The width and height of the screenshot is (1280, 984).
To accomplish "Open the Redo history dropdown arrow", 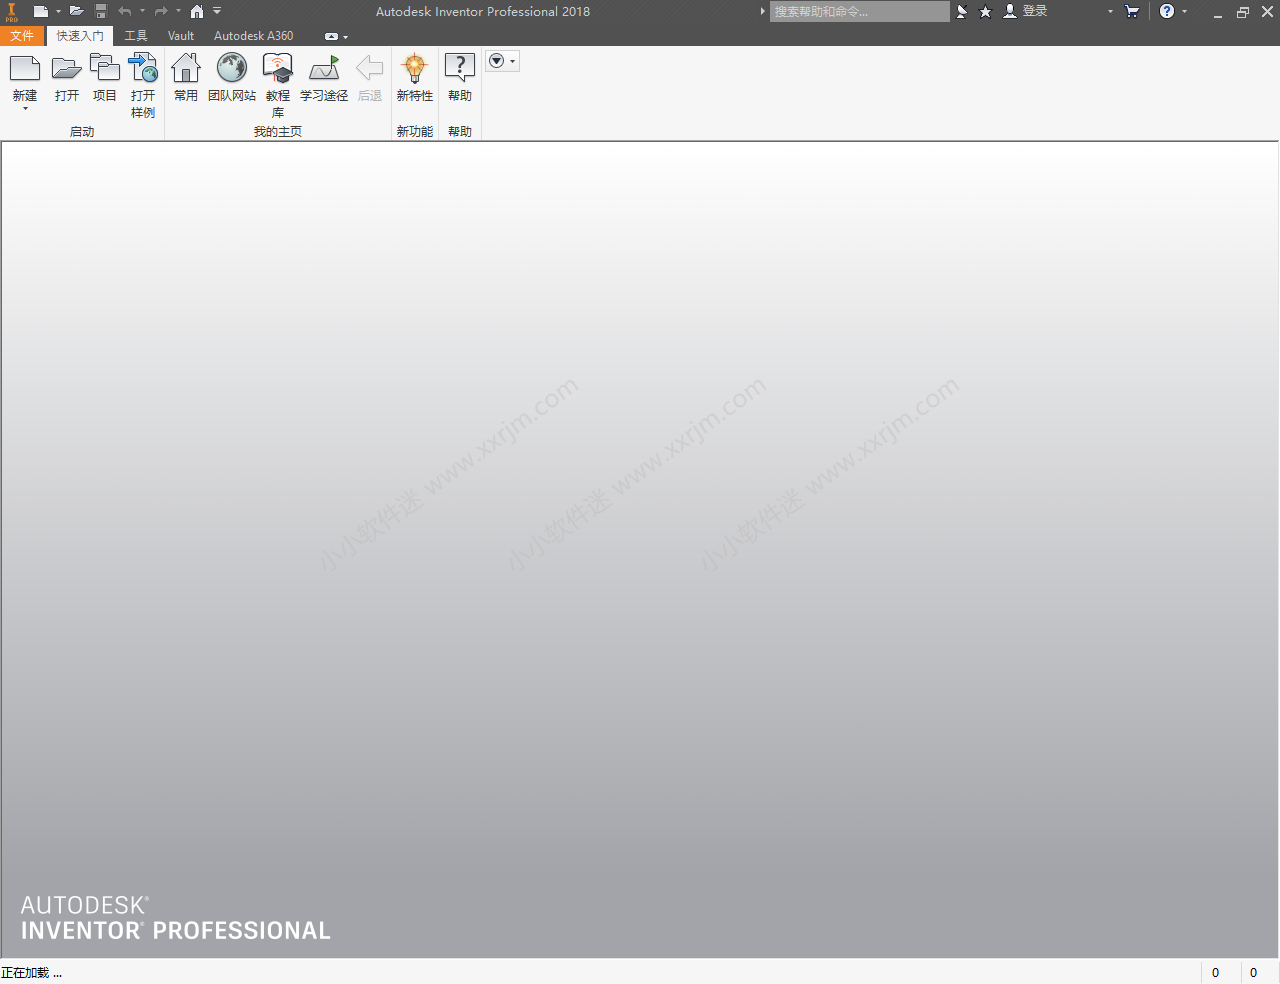I will coord(178,12).
